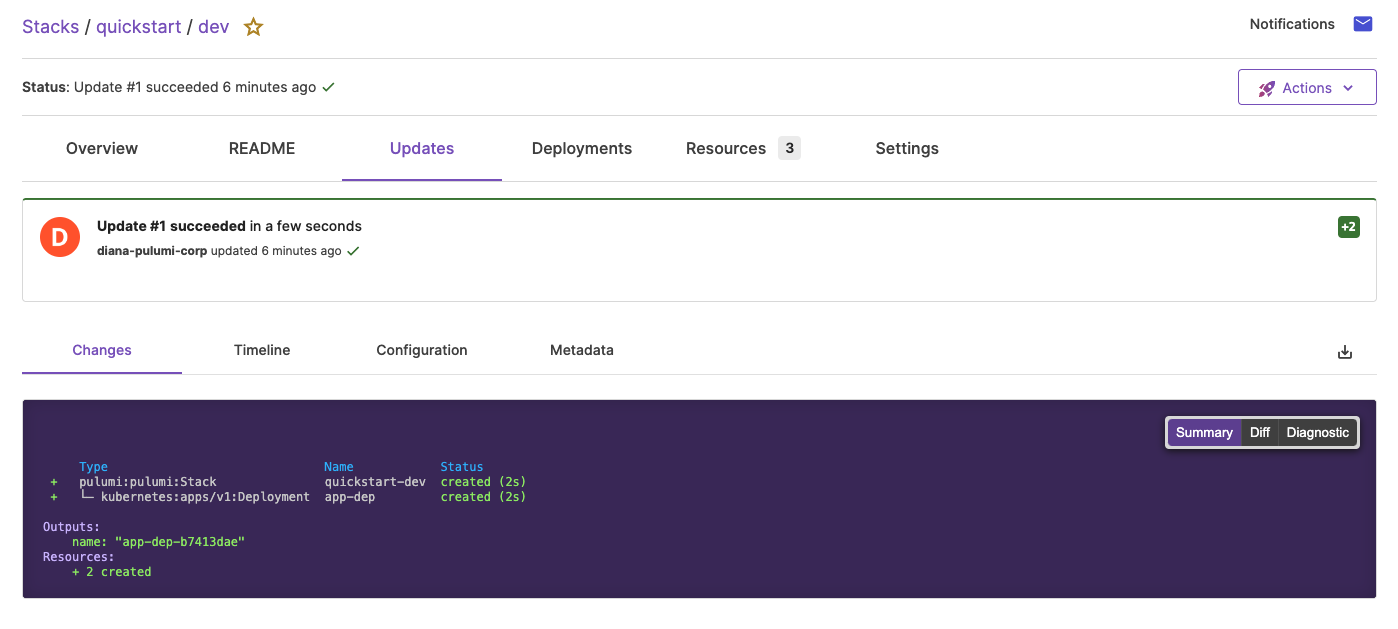Switch to Diagnostic view

[x=1317, y=432]
